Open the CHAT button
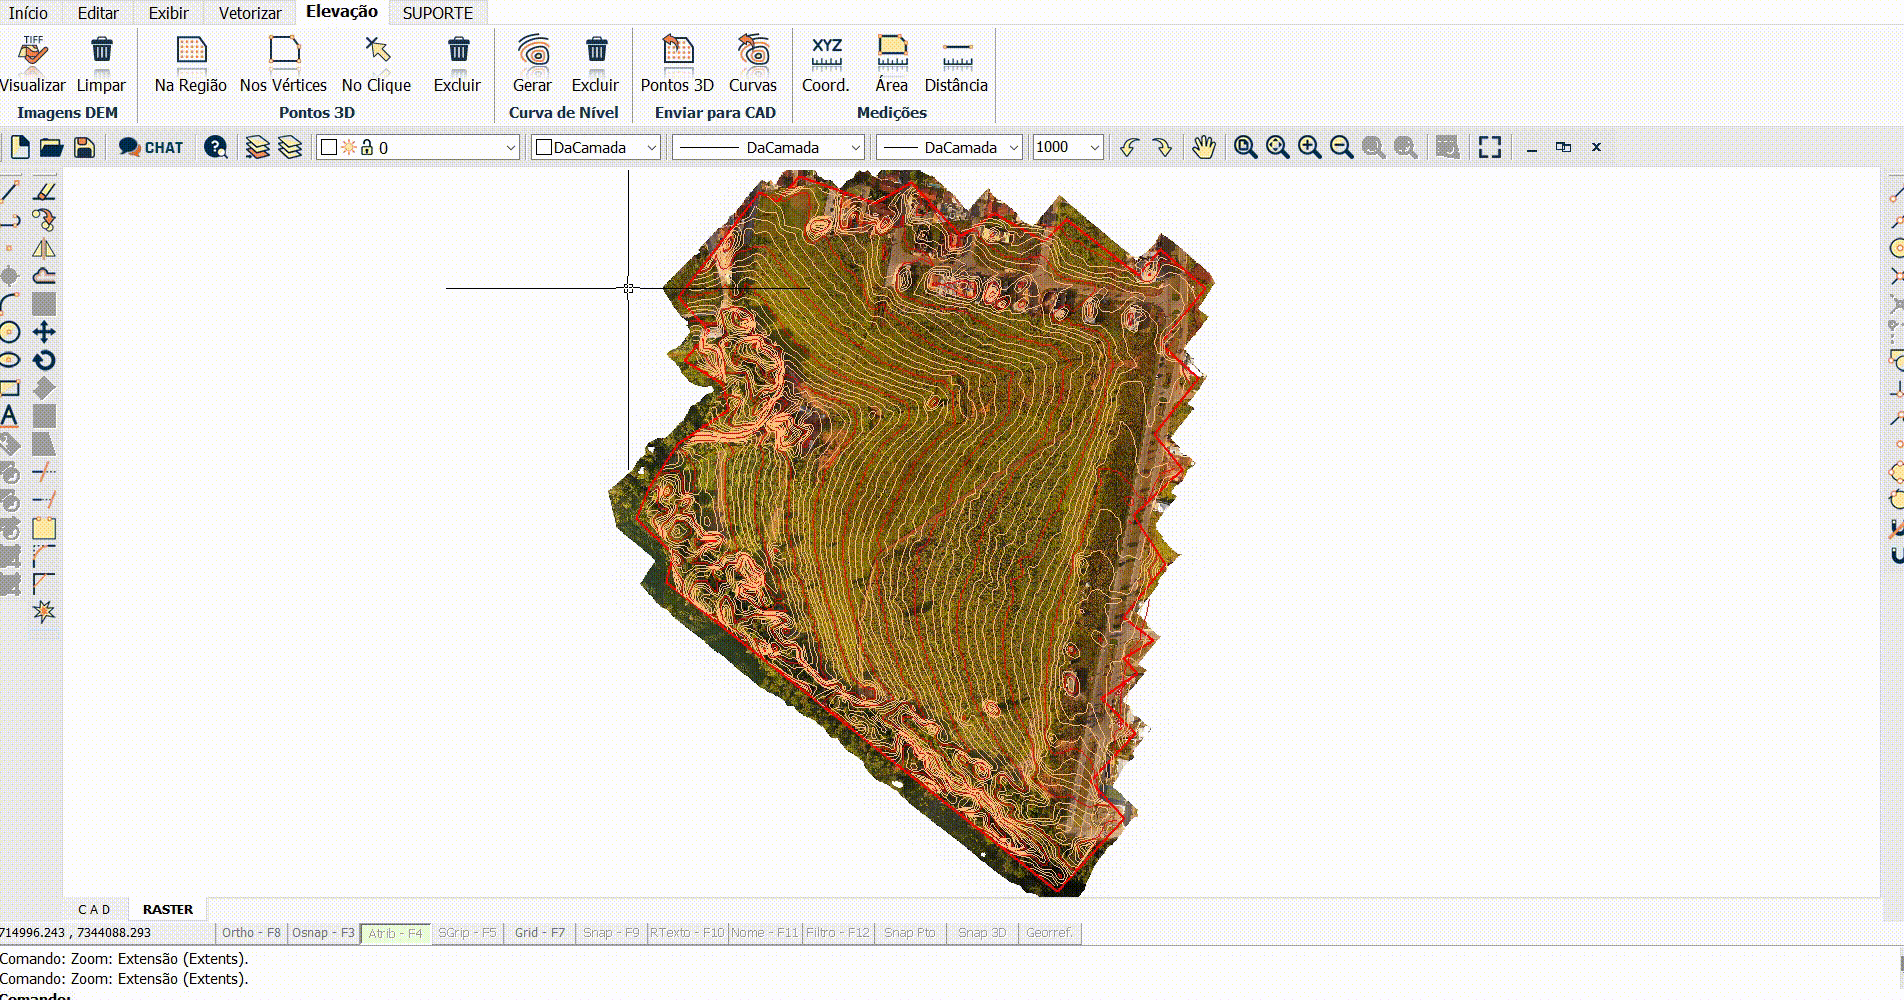This screenshot has height=1000, width=1904. tap(151, 147)
